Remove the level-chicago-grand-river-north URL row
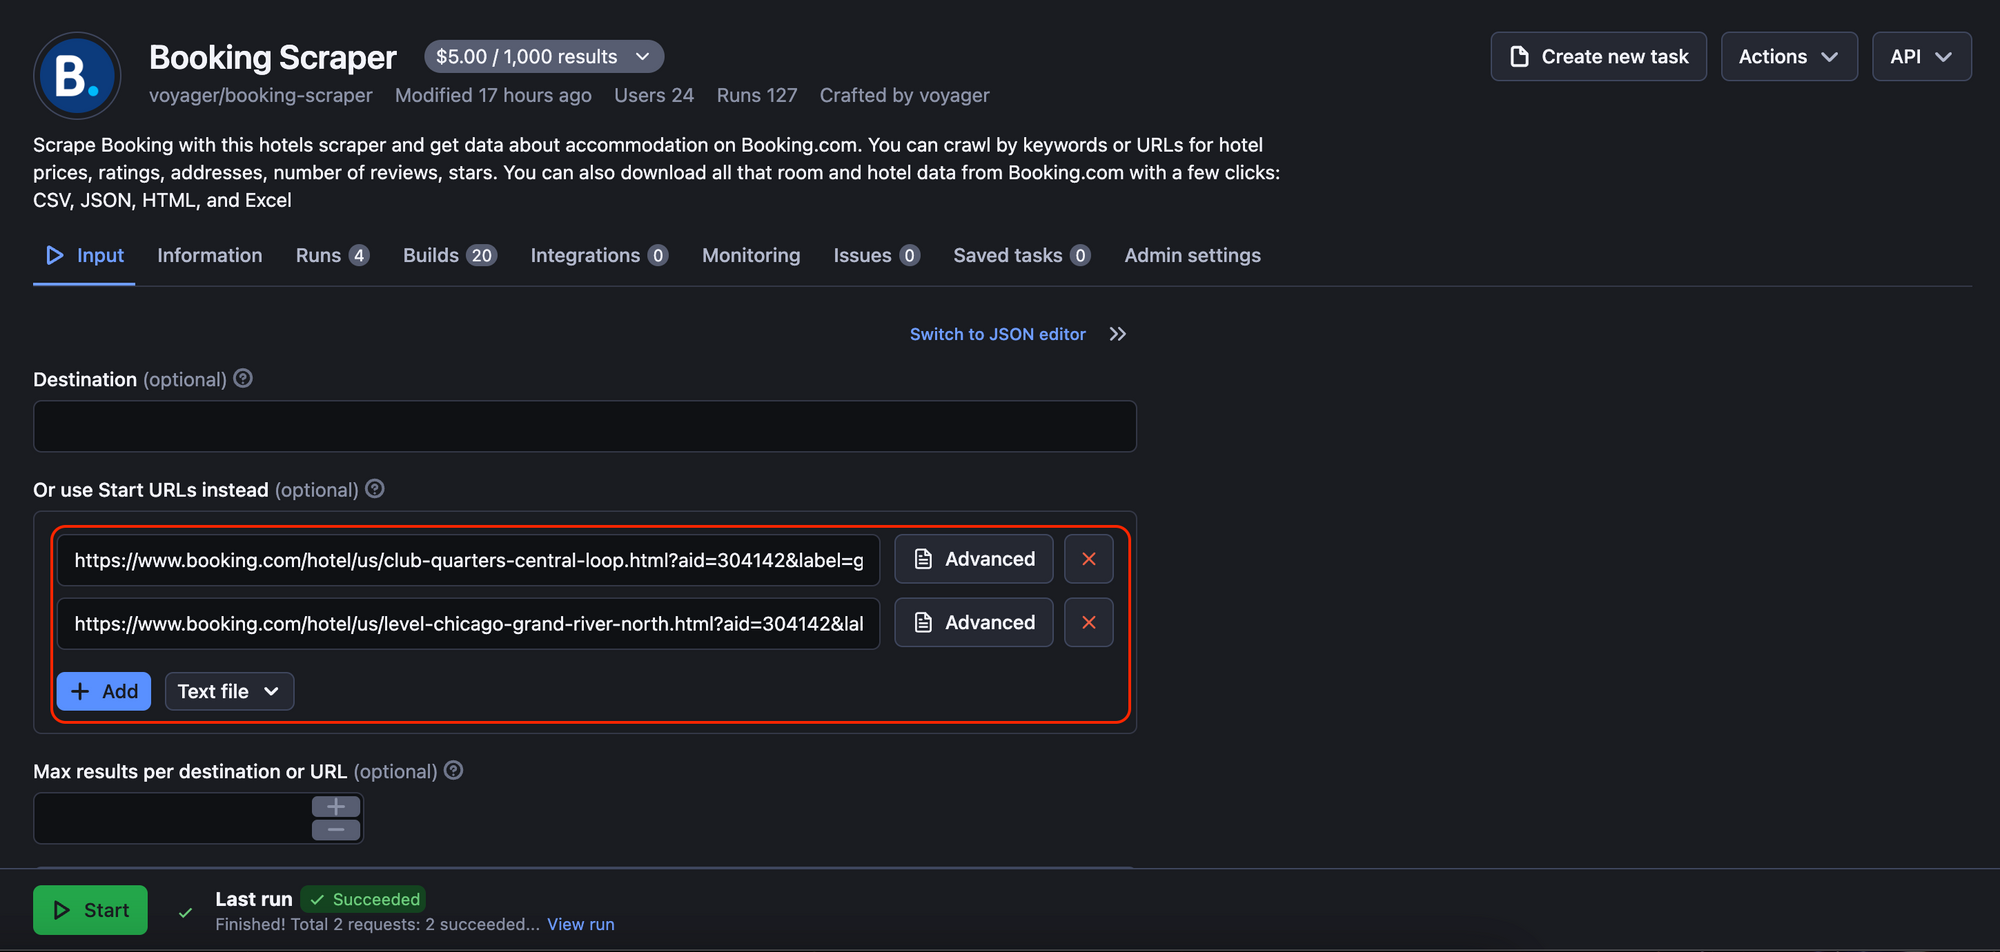Viewport: 2000px width, 952px height. [1089, 623]
